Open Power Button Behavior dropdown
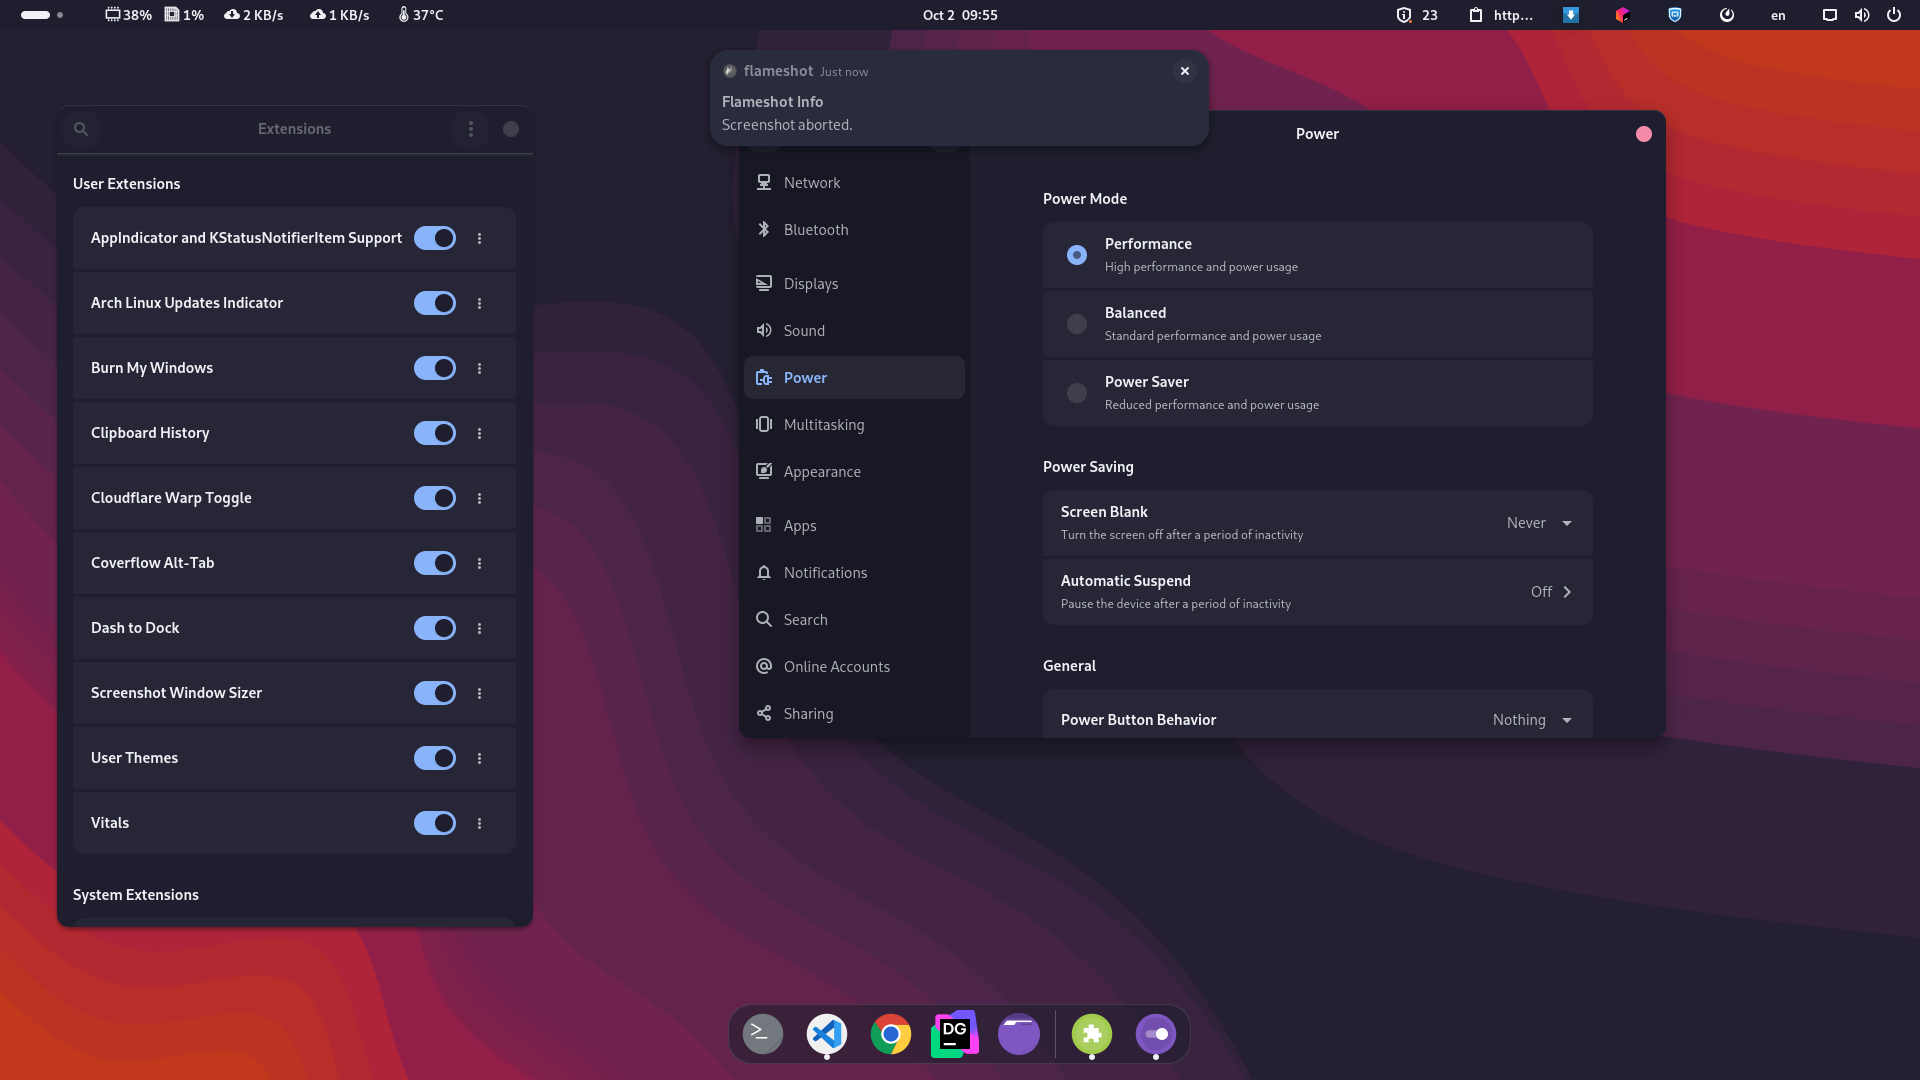This screenshot has height=1080, width=1920. (x=1532, y=719)
